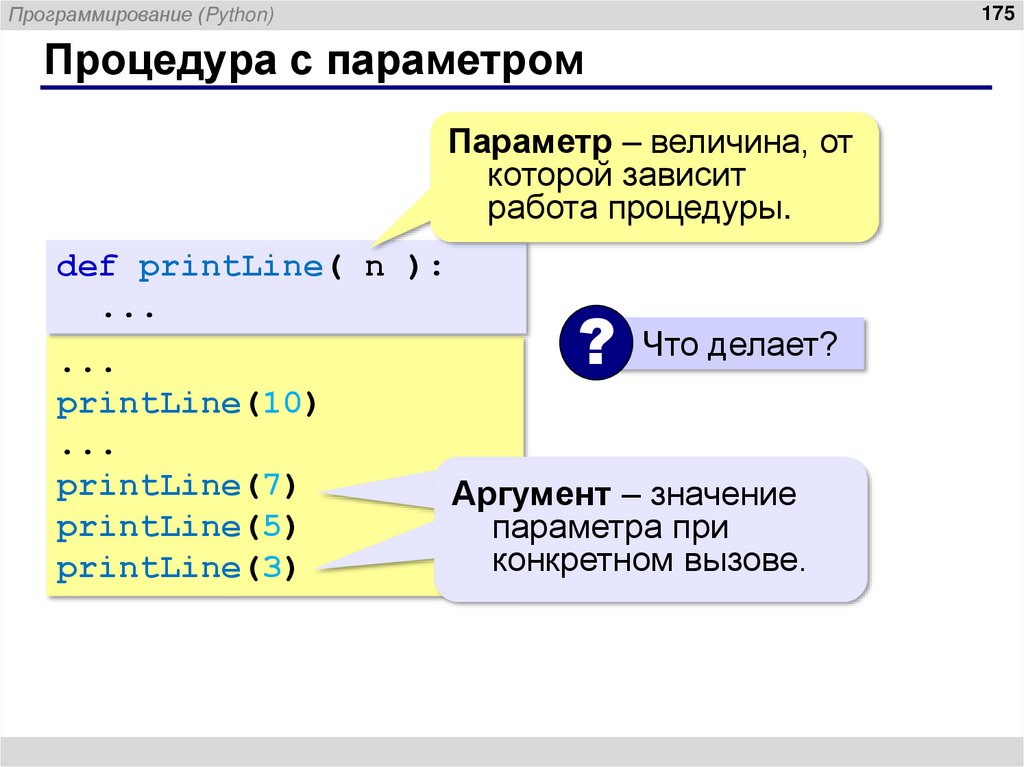The width and height of the screenshot is (1024, 767).
Task: Click the 'printLine(10)' call
Action: coord(187,404)
